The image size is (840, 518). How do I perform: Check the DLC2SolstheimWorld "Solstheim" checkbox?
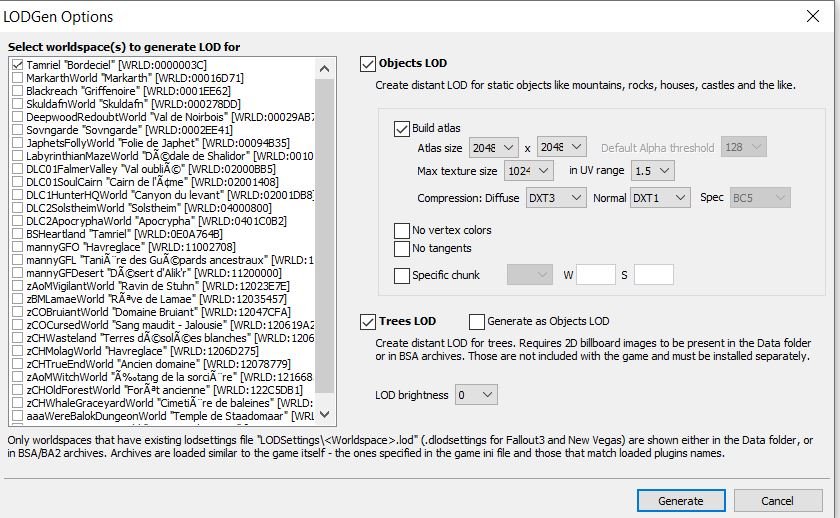coord(17,208)
